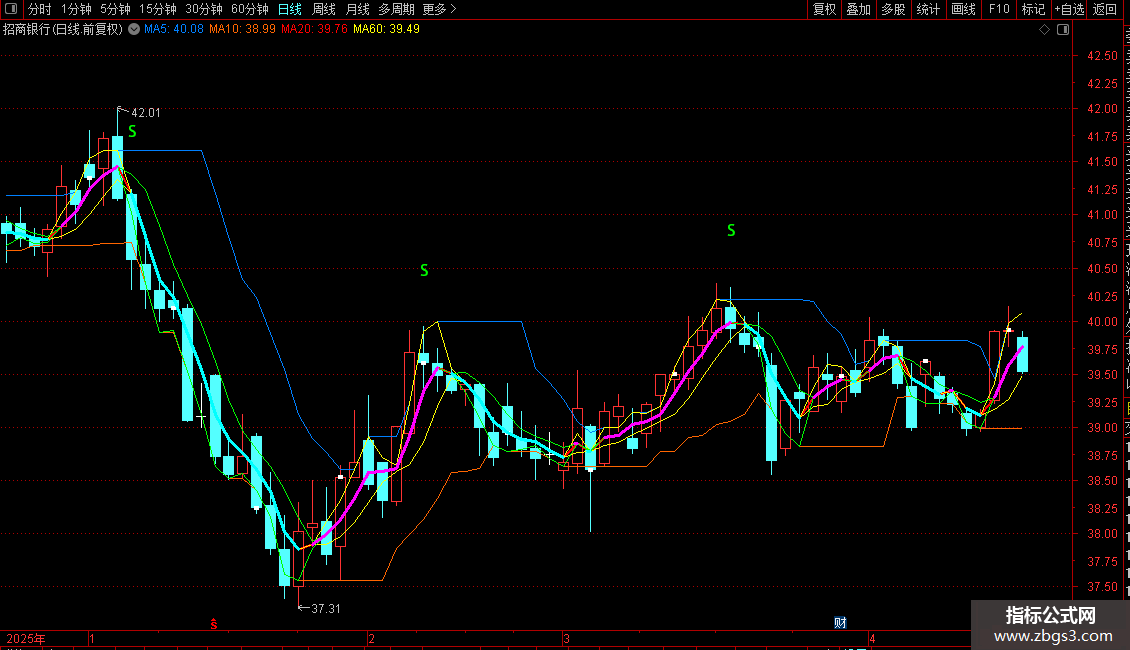The image size is (1130, 650).
Task: Toggle the left sidebar panel icon
Action: 11,9
